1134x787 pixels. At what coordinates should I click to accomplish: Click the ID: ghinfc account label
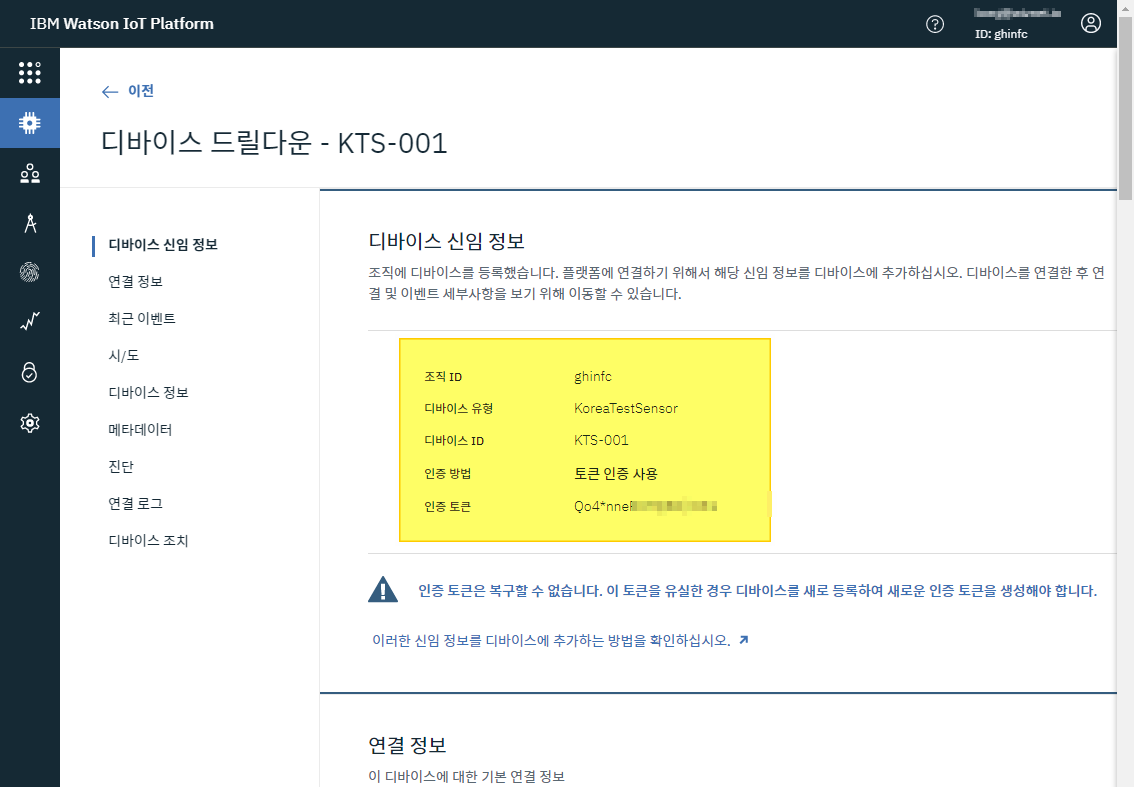(x=1001, y=34)
